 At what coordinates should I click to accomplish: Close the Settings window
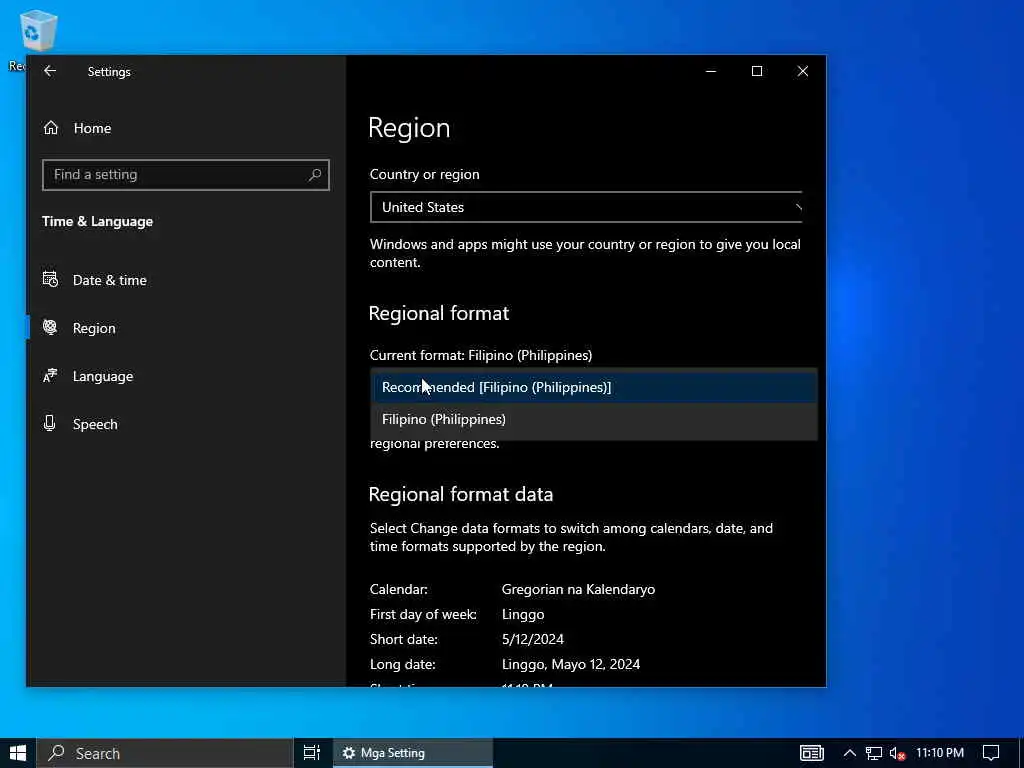pyautogui.click(x=803, y=71)
